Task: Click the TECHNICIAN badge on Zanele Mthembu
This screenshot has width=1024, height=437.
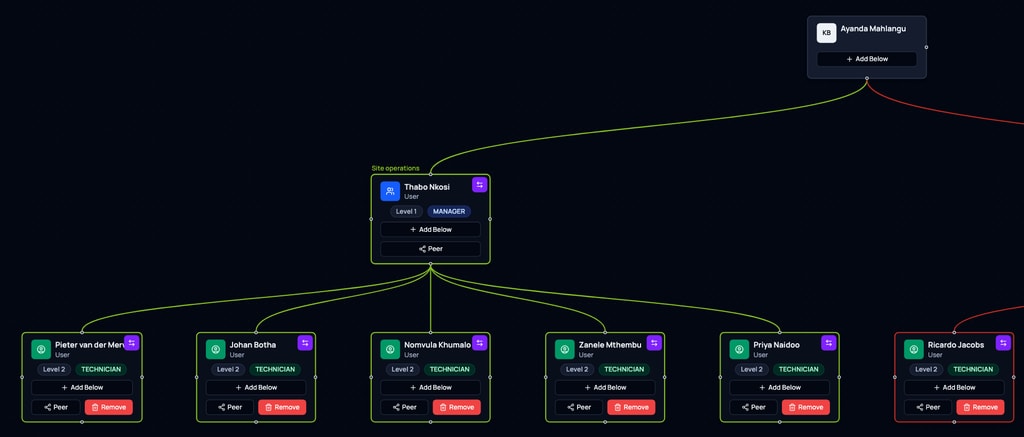Action: click(x=624, y=369)
